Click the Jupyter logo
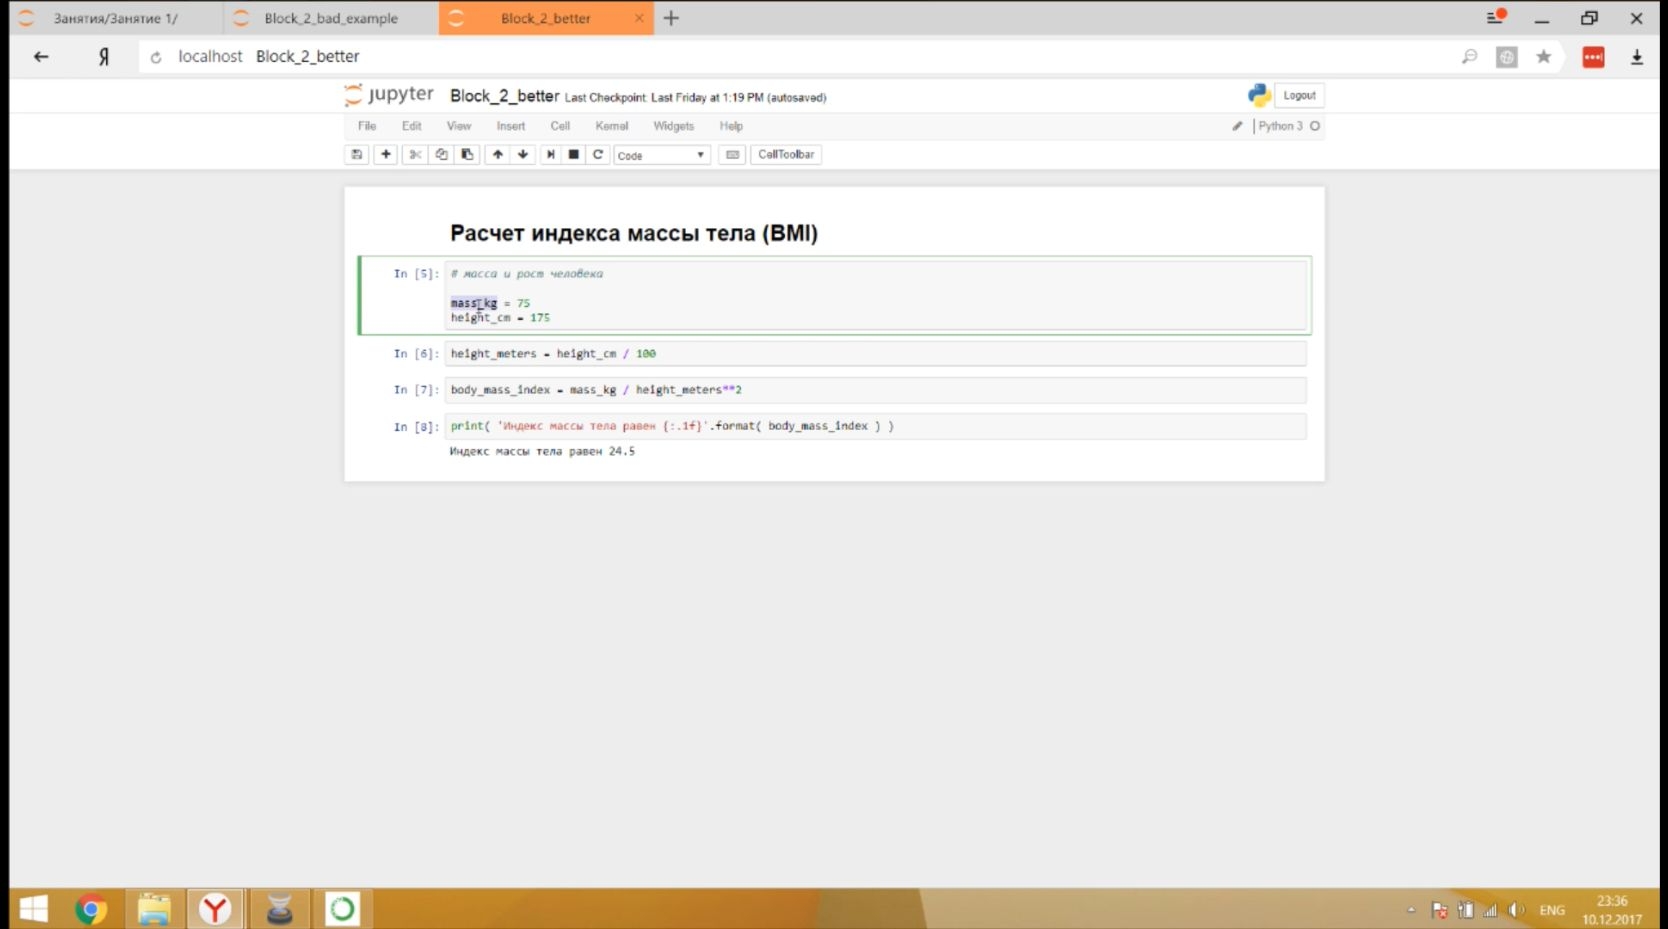The height and width of the screenshot is (929, 1668). pos(389,95)
